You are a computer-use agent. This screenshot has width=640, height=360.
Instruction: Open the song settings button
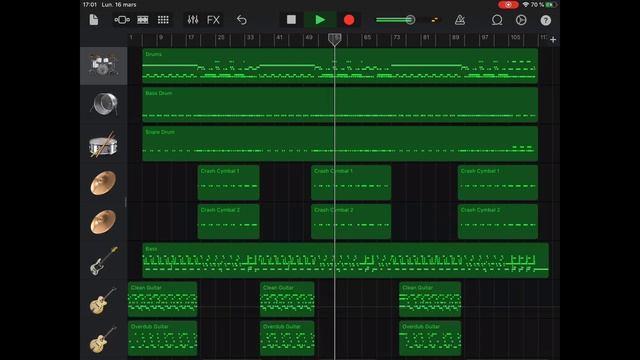coord(521,20)
